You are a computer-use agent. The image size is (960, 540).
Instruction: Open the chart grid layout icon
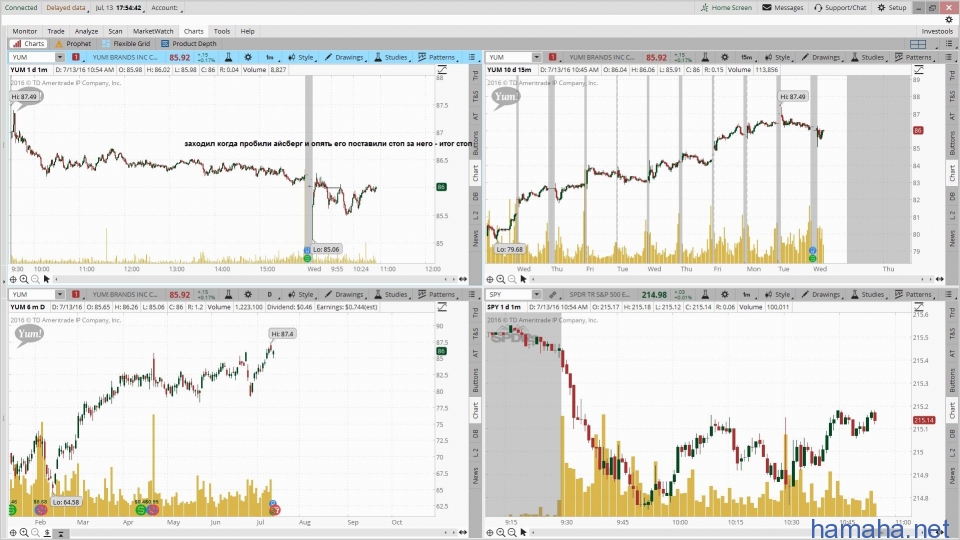tap(918, 44)
